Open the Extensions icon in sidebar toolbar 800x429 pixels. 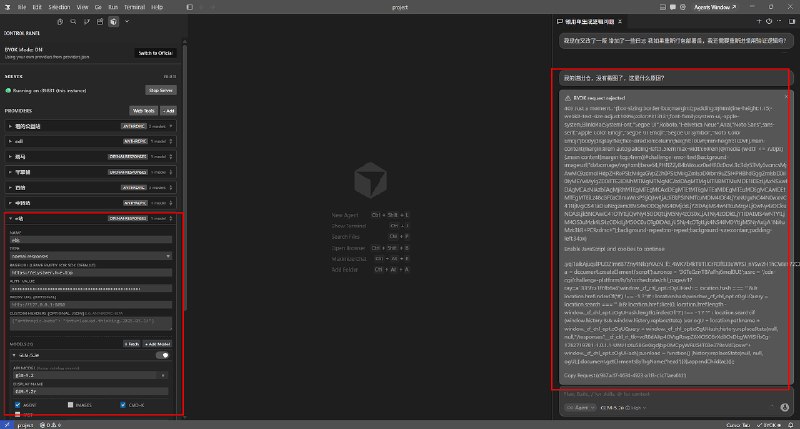click(x=100, y=22)
